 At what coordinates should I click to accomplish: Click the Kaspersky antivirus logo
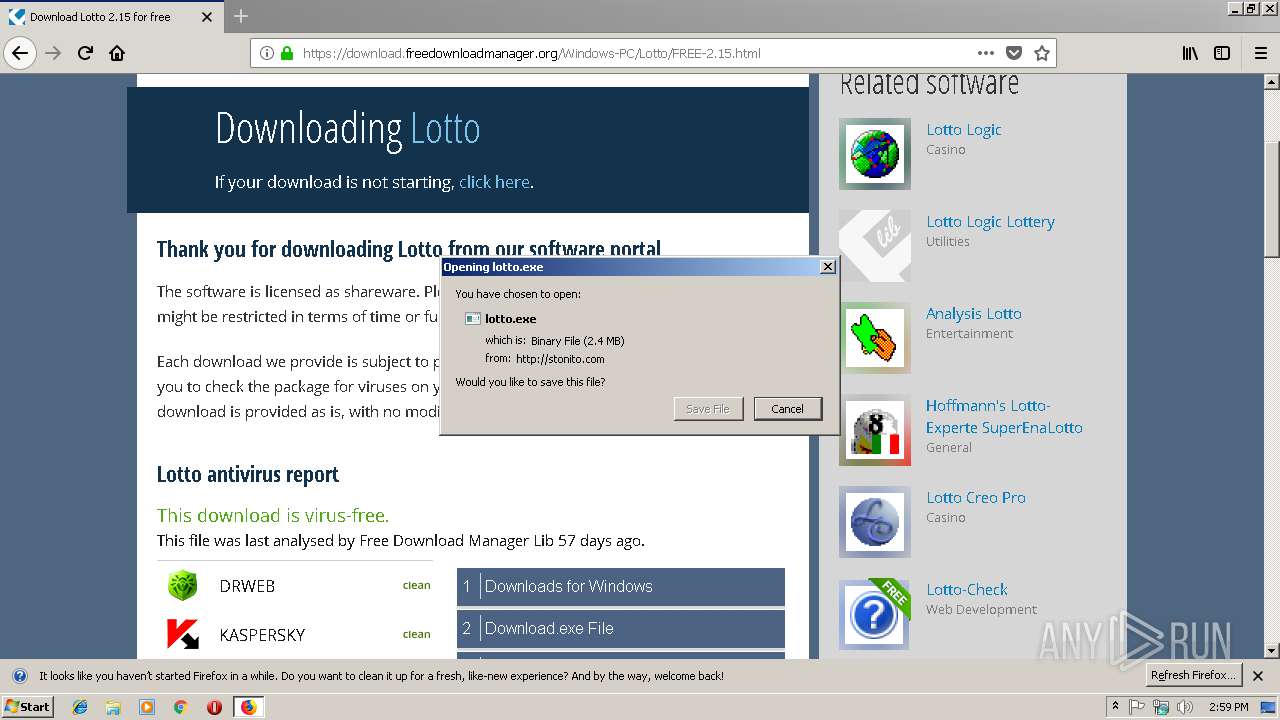pyautogui.click(x=182, y=634)
